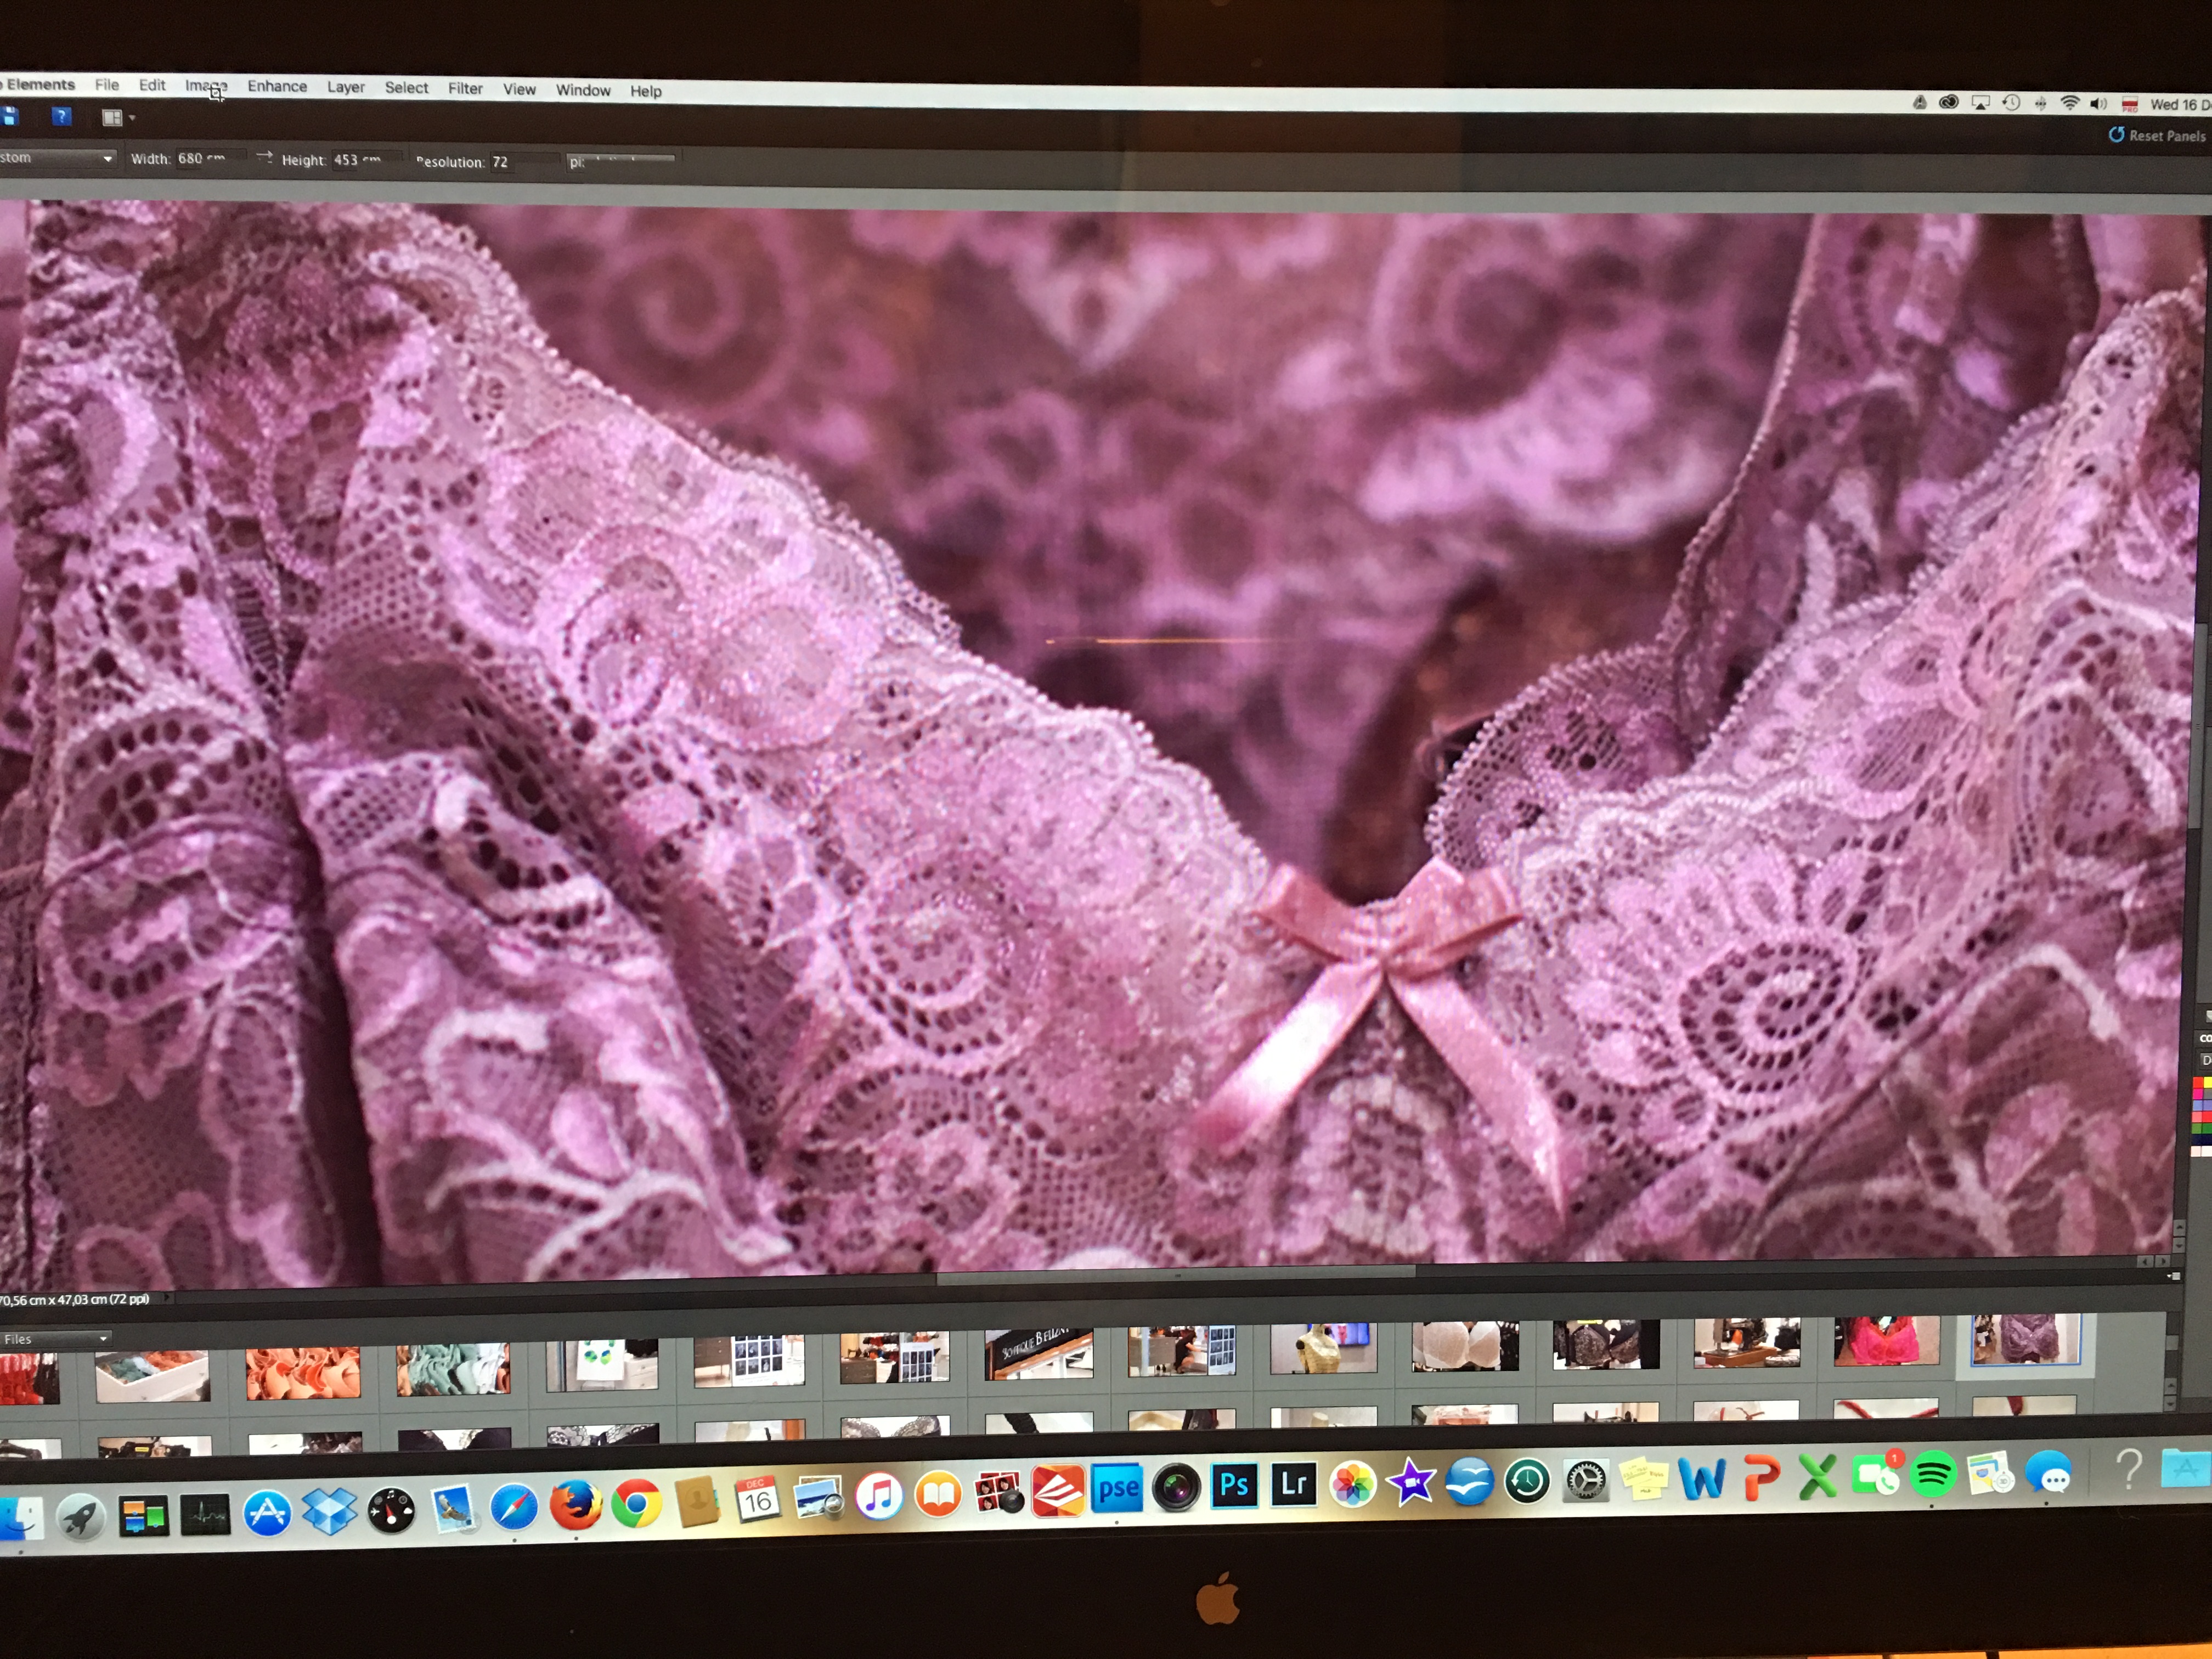Open iBooks orange book icon in the Dock
The height and width of the screenshot is (1659, 2212).
point(938,1494)
